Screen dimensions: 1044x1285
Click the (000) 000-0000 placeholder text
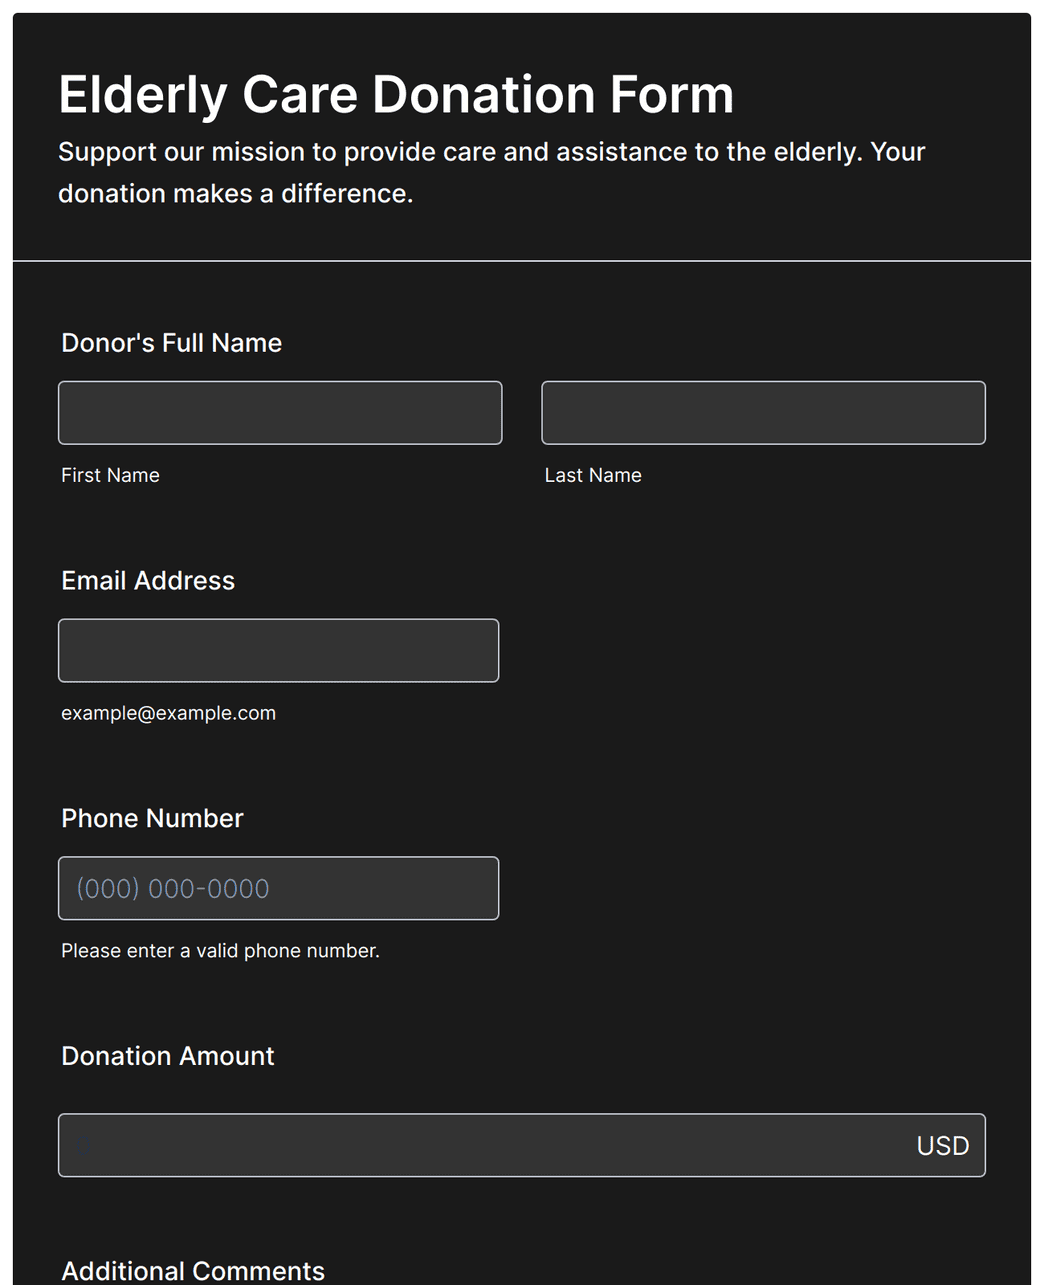point(173,889)
